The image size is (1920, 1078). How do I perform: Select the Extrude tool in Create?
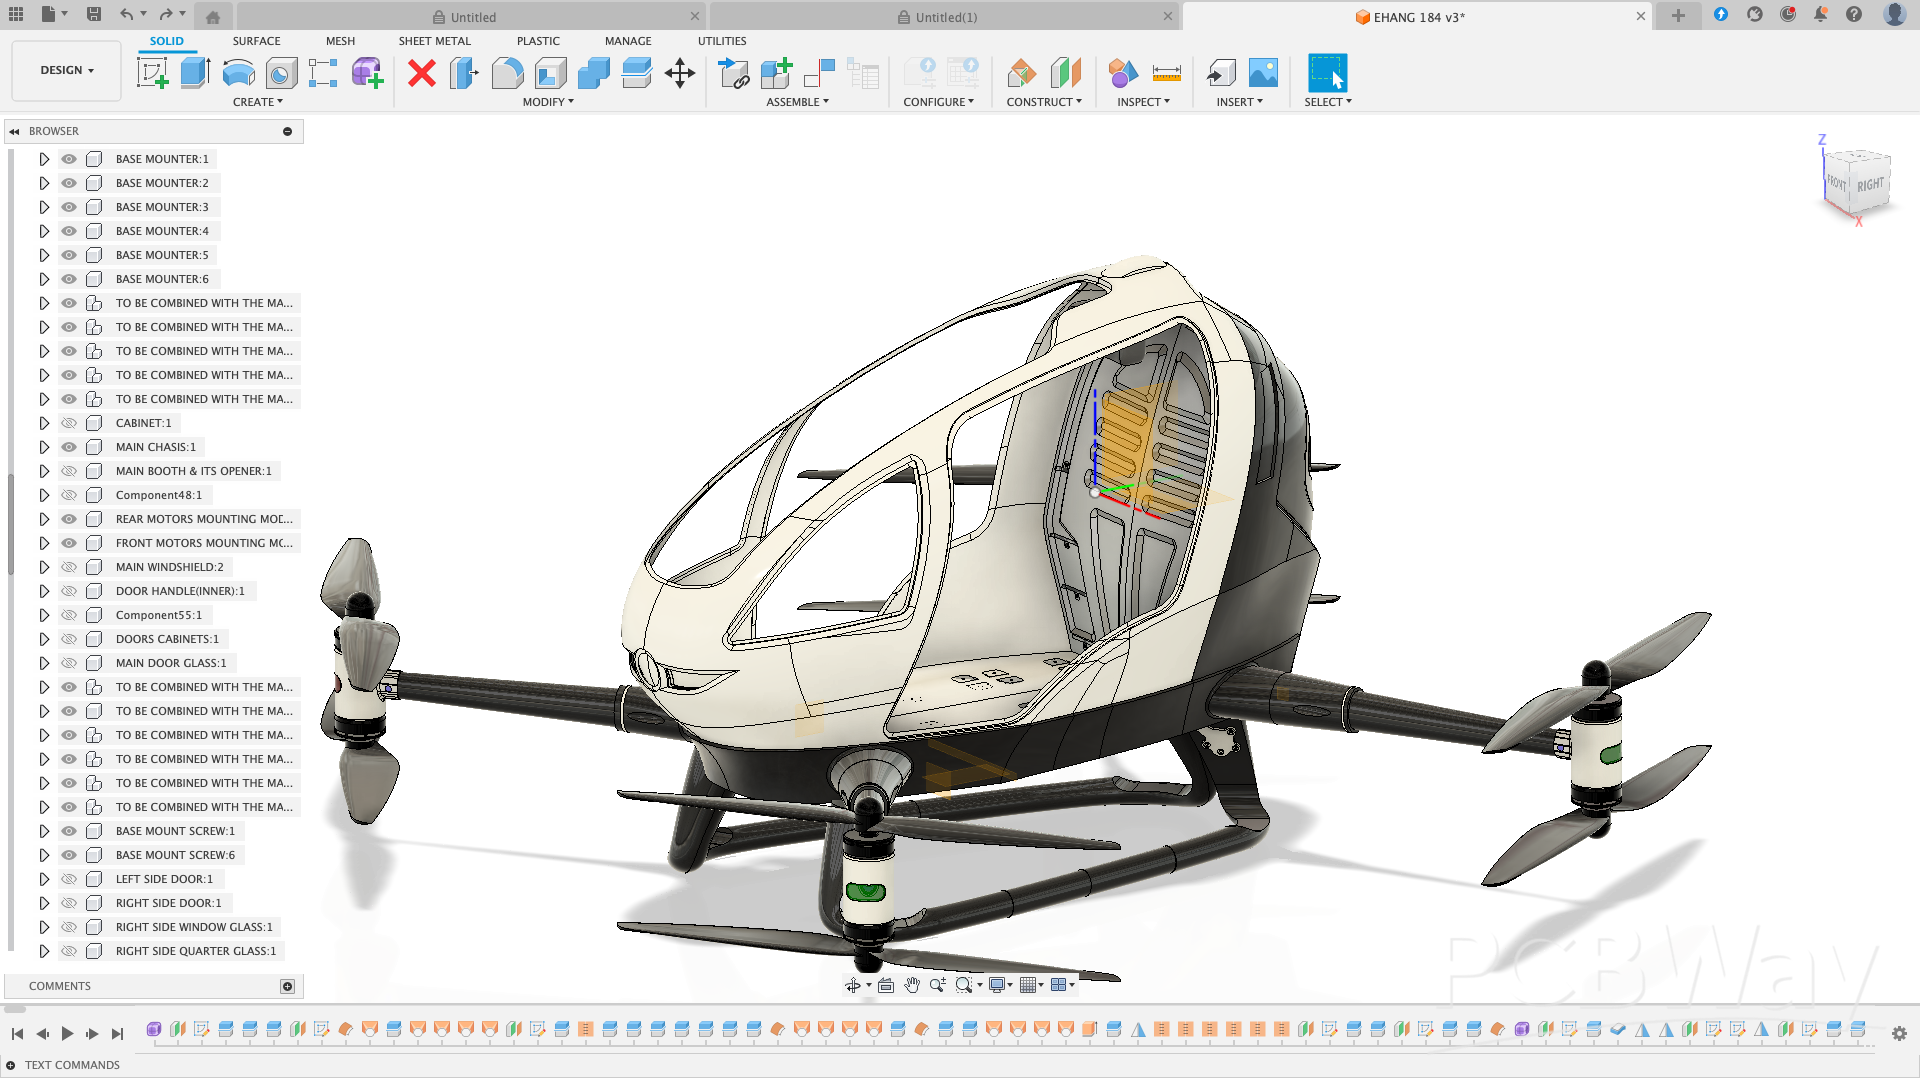195,73
